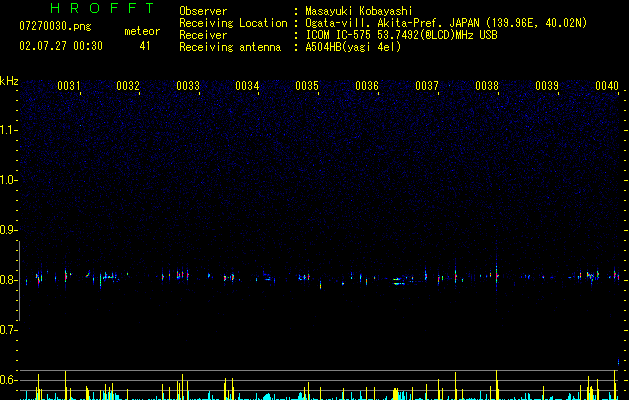Click the Ogata-vill. Akita-Pref. JAPAN location text

tap(446, 23)
